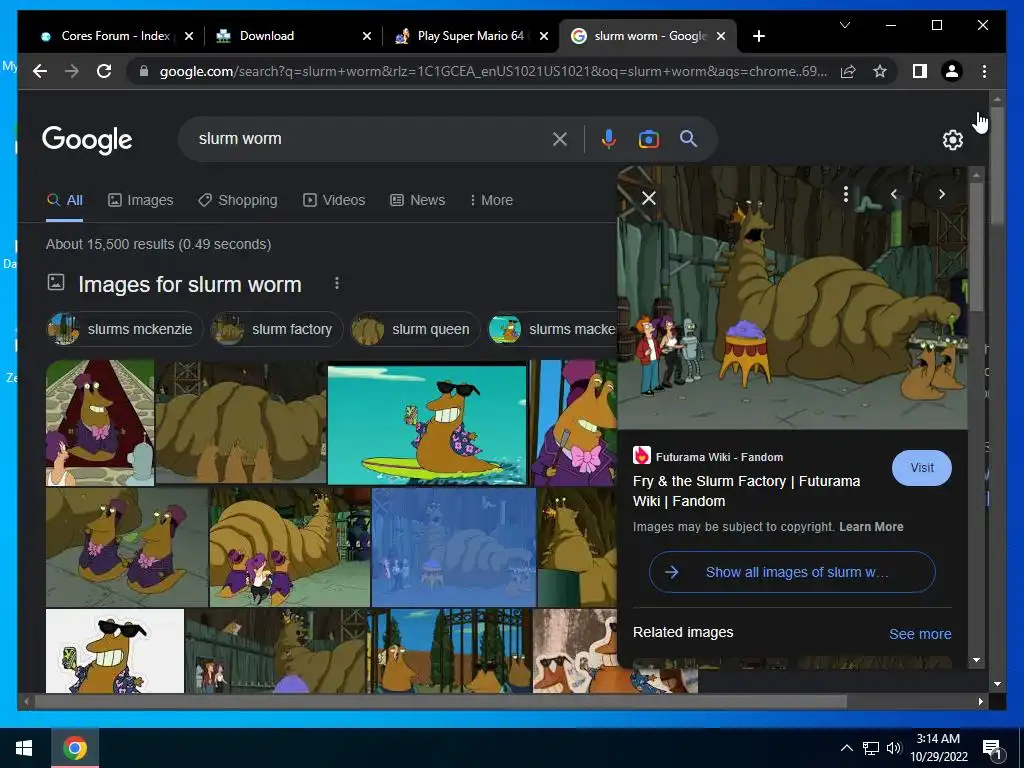Viewport: 1024px width, 768px height.
Task: Click See more related images
Action: 920,633
